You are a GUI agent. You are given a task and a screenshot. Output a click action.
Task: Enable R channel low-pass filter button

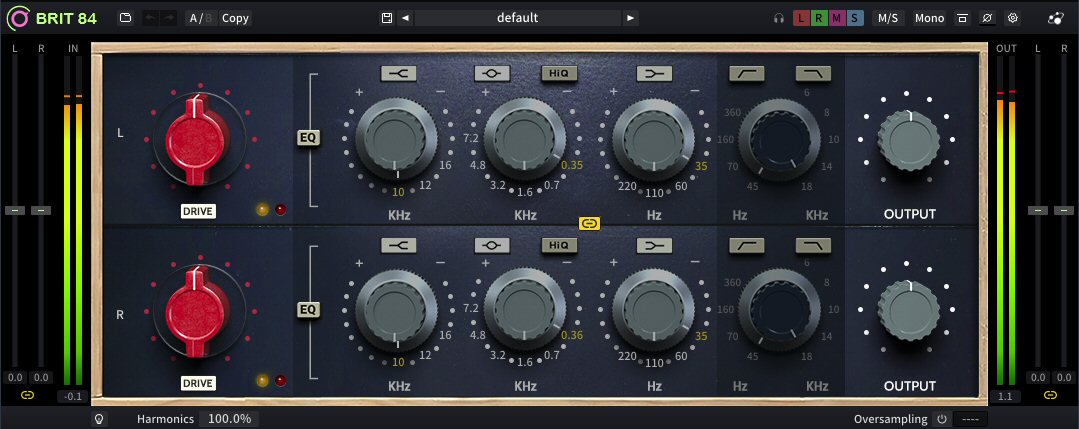[813, 245]
